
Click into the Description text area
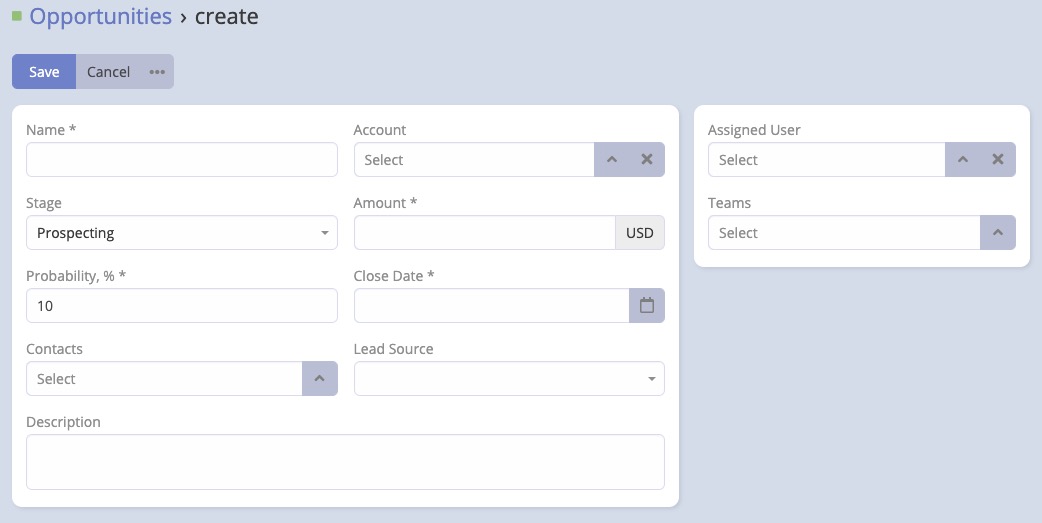(345, 462)
